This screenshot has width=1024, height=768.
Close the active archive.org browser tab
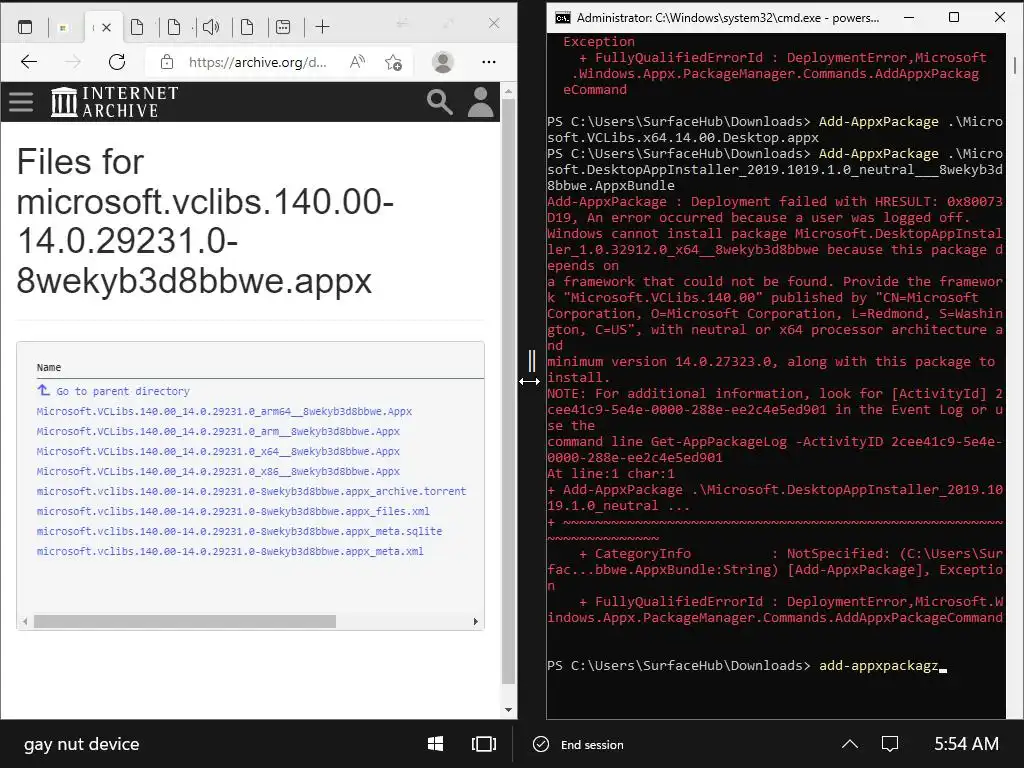(x=106, y=27)
